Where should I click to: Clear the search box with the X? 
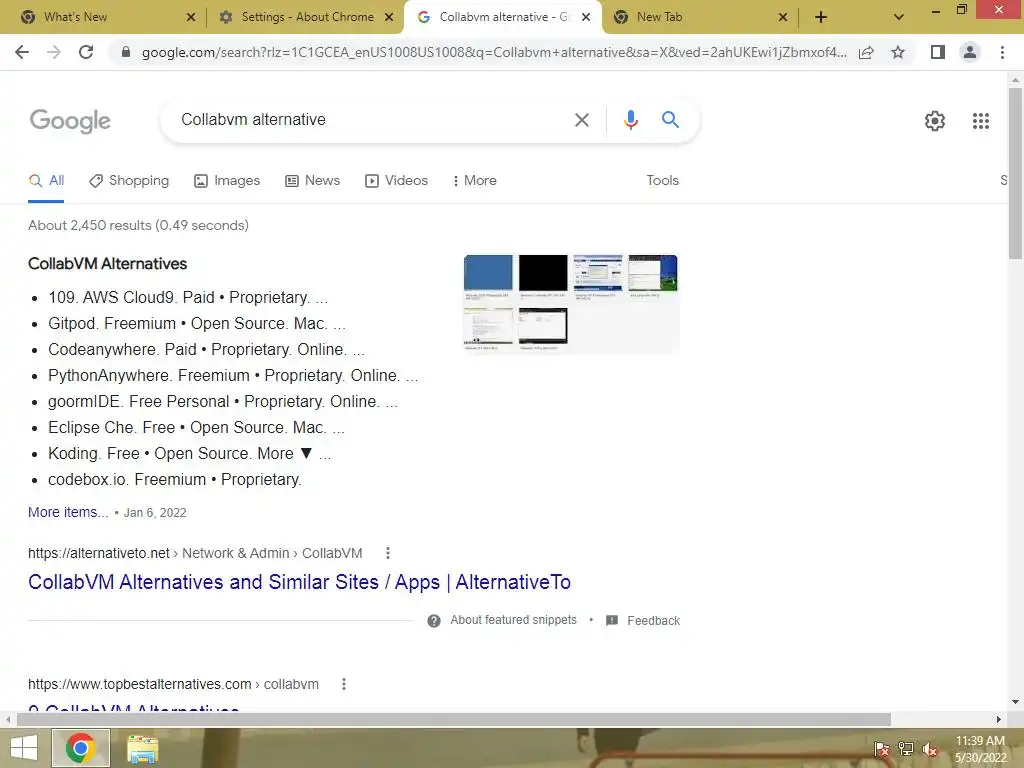pos(581,120)
